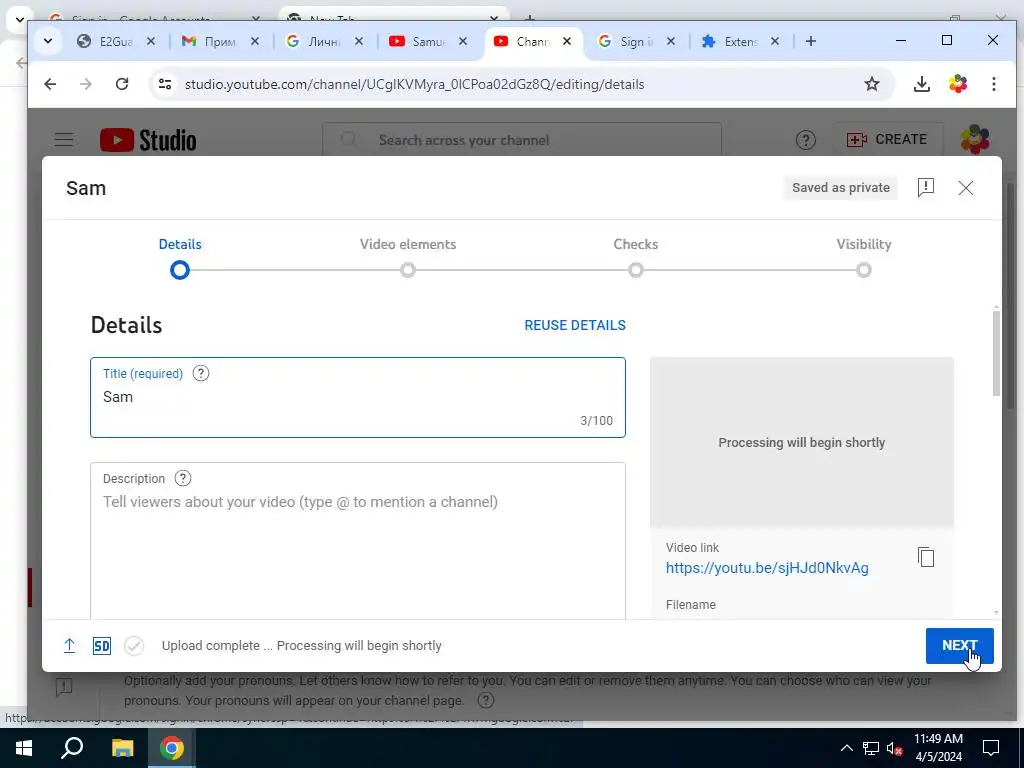This screenshot has height=768, width=1024.
Task: Click the SD processing status icon
Action: 102,646
